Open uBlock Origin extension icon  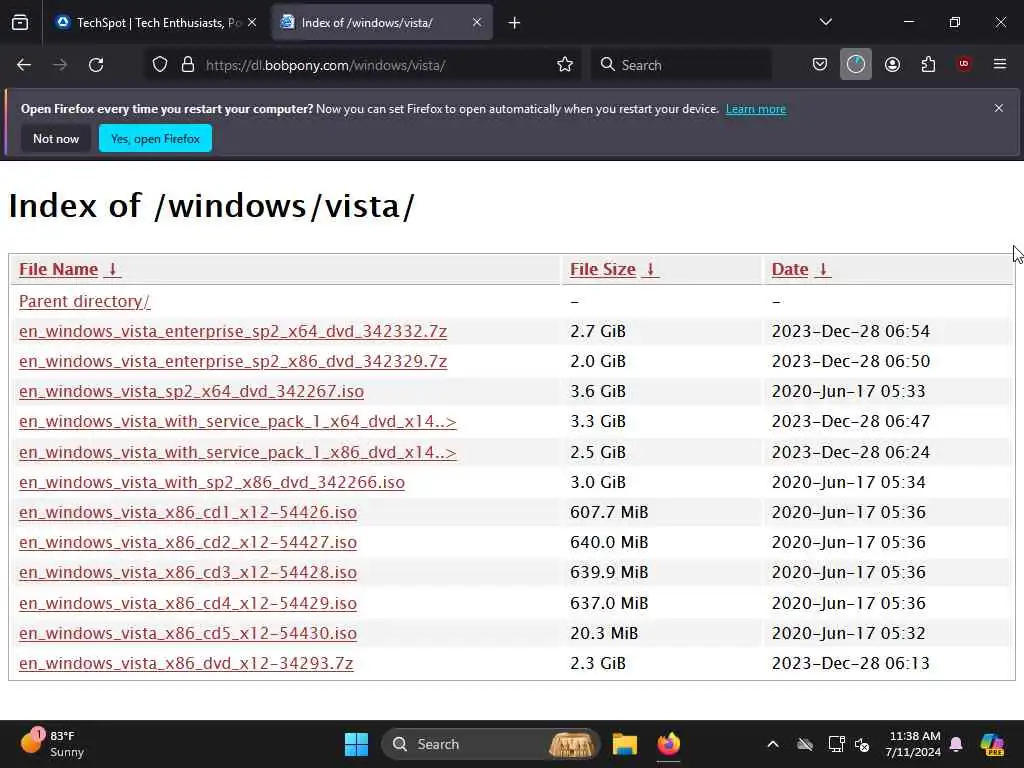click(x=964, y=65)
